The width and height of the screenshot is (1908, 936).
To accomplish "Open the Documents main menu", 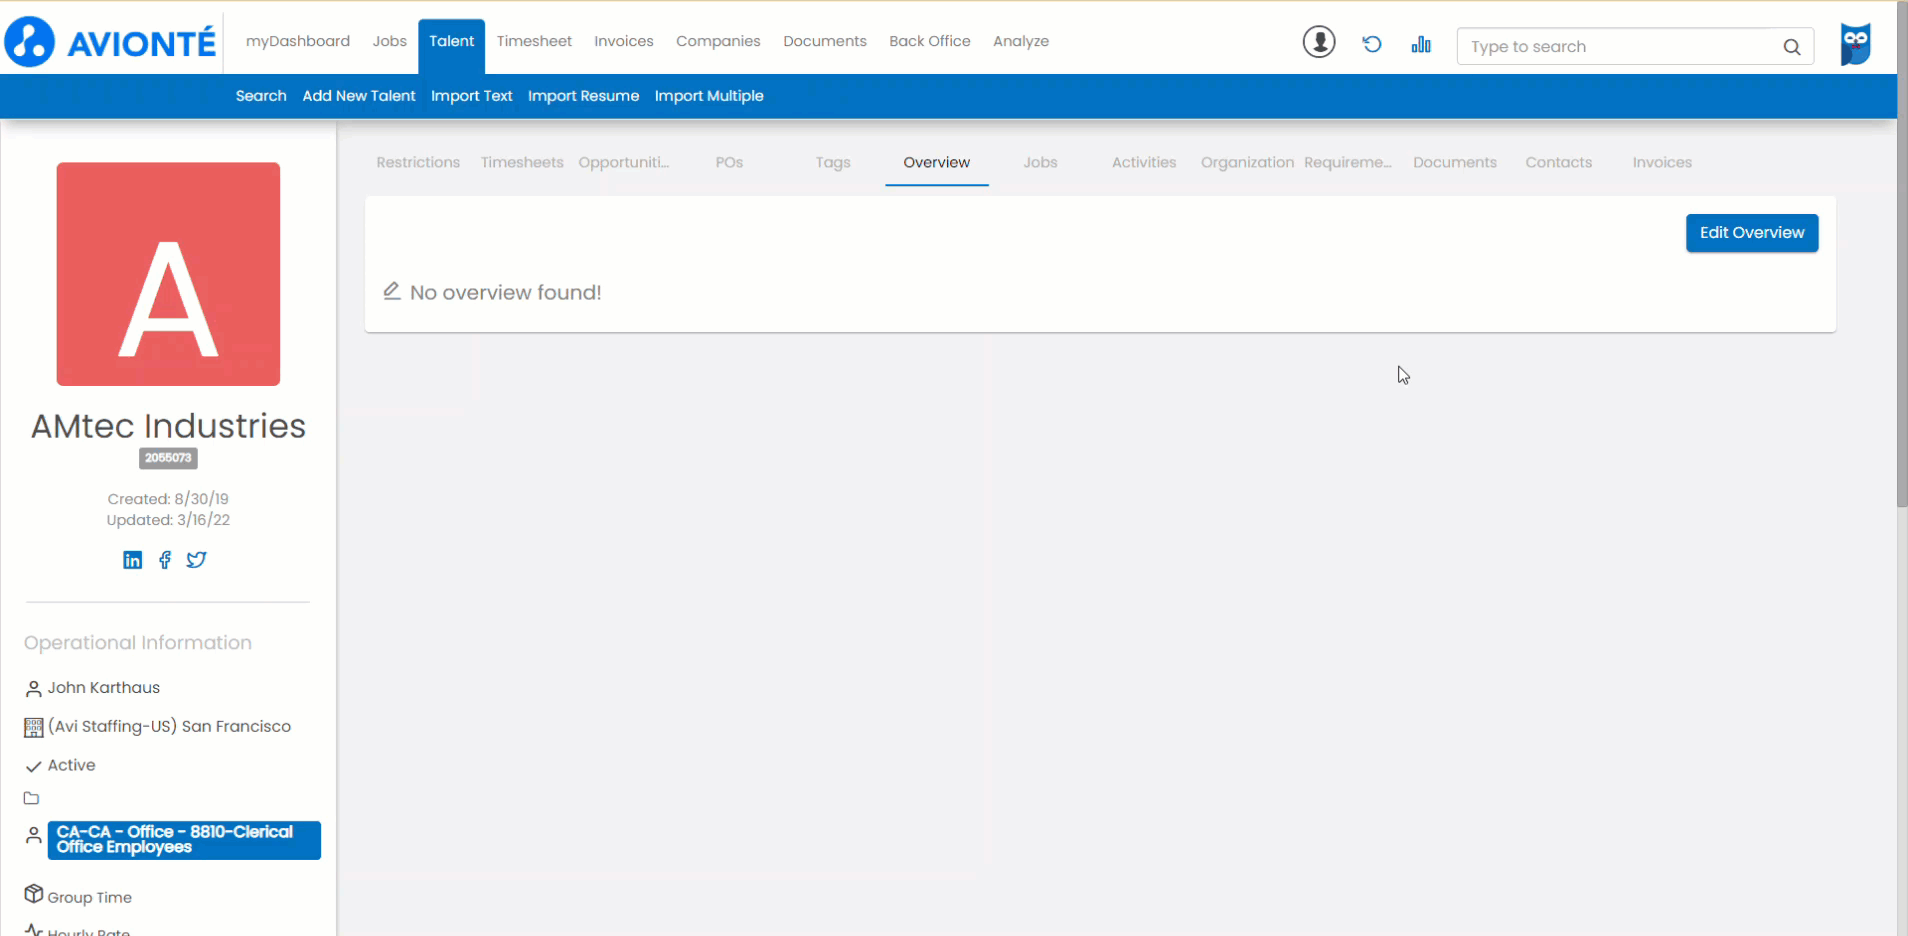I will [825, 41].
